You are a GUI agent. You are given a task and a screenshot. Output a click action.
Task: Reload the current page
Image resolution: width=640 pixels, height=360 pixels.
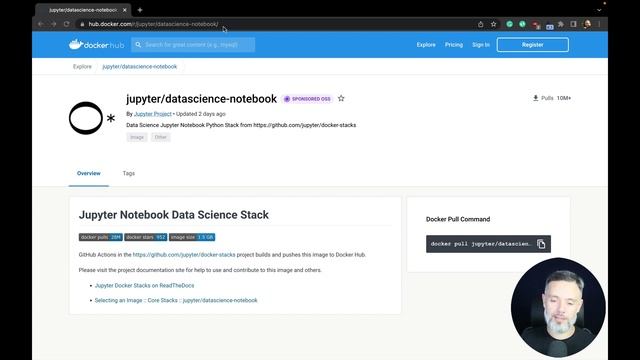tap(67, 24)
